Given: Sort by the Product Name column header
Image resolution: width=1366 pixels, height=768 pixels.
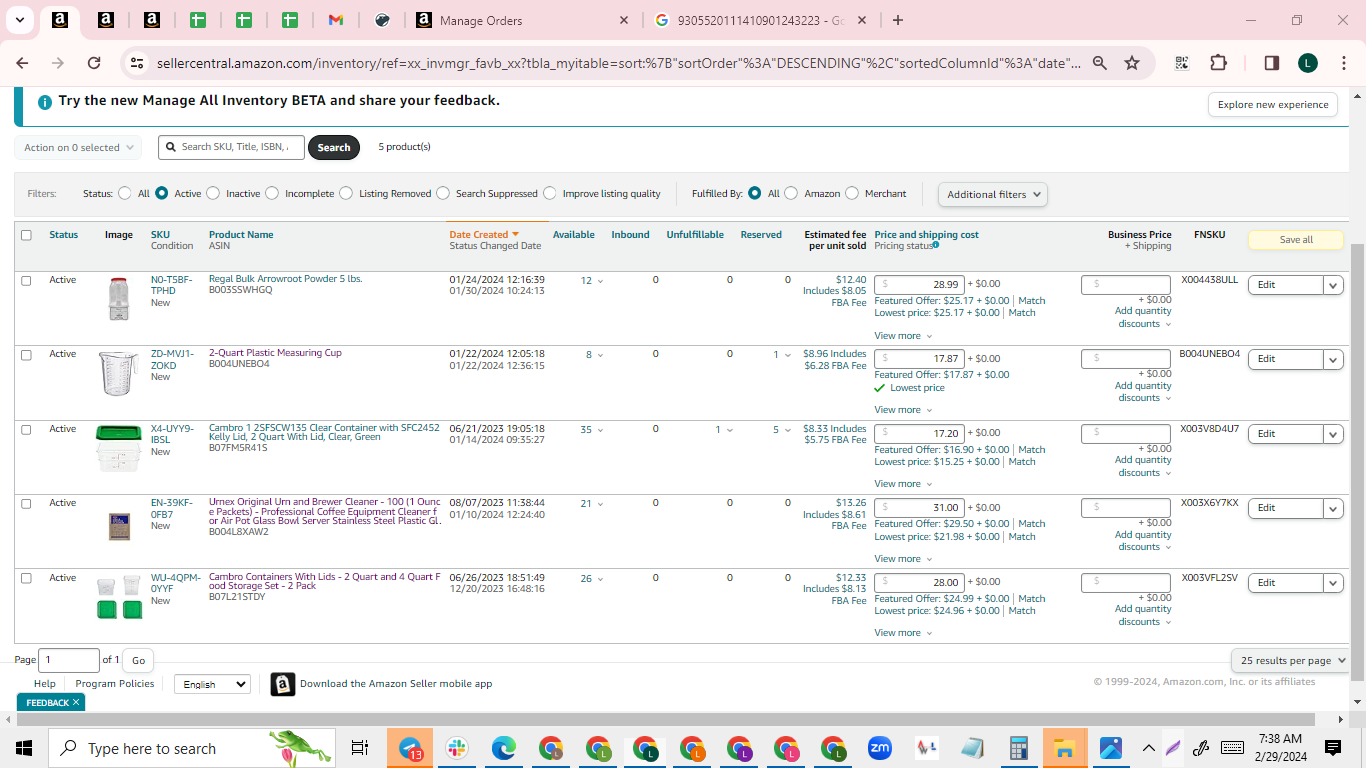Looking at the screenshot, I should click(241, 235).
